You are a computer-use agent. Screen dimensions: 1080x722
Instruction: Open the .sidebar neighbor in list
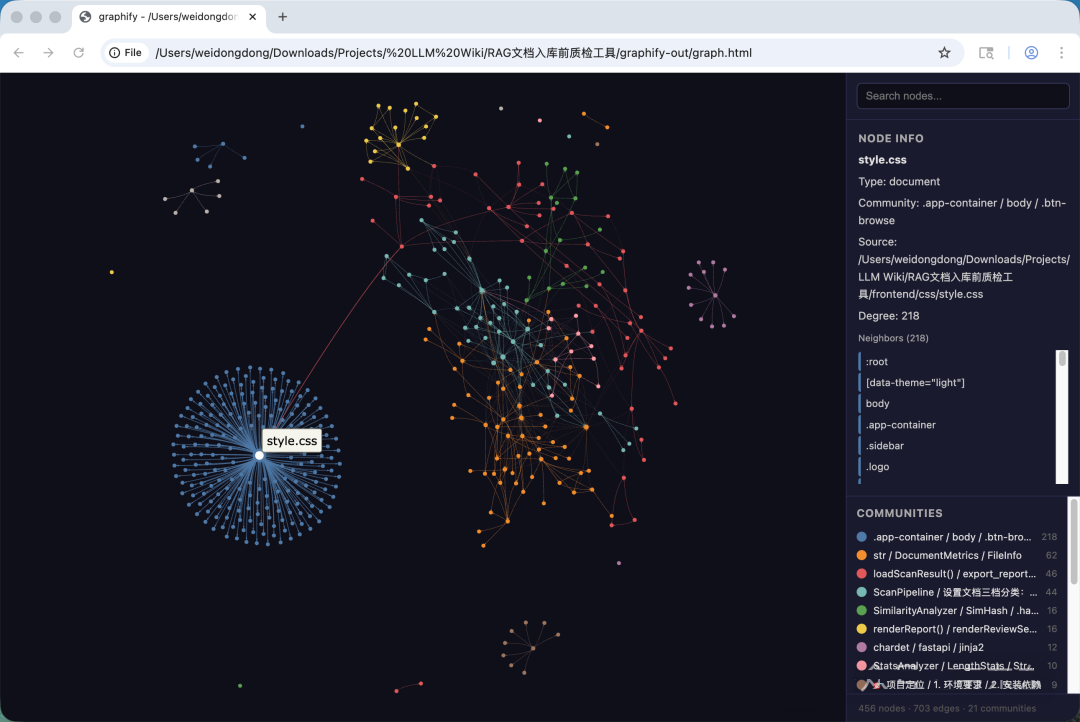(883, 446)
